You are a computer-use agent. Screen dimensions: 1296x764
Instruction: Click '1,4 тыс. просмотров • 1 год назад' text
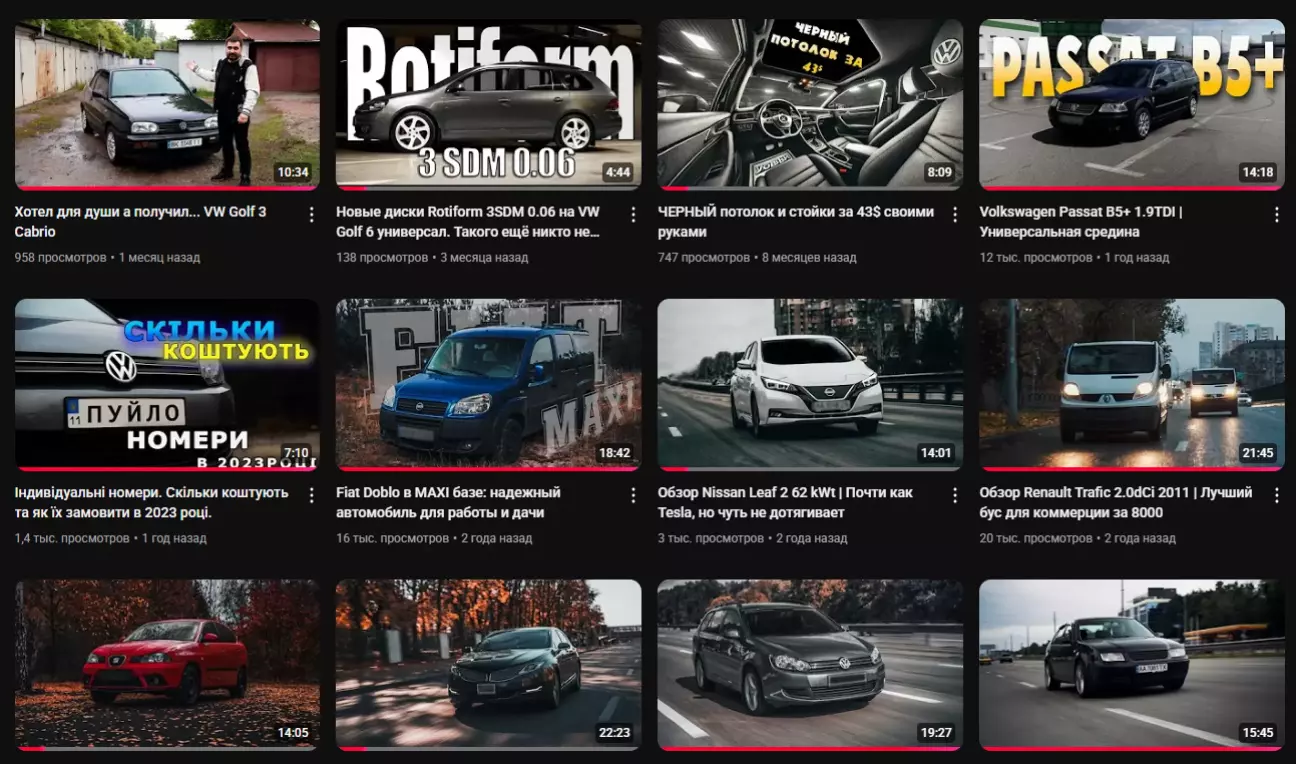pyautogui.click(x=110, y=539)
